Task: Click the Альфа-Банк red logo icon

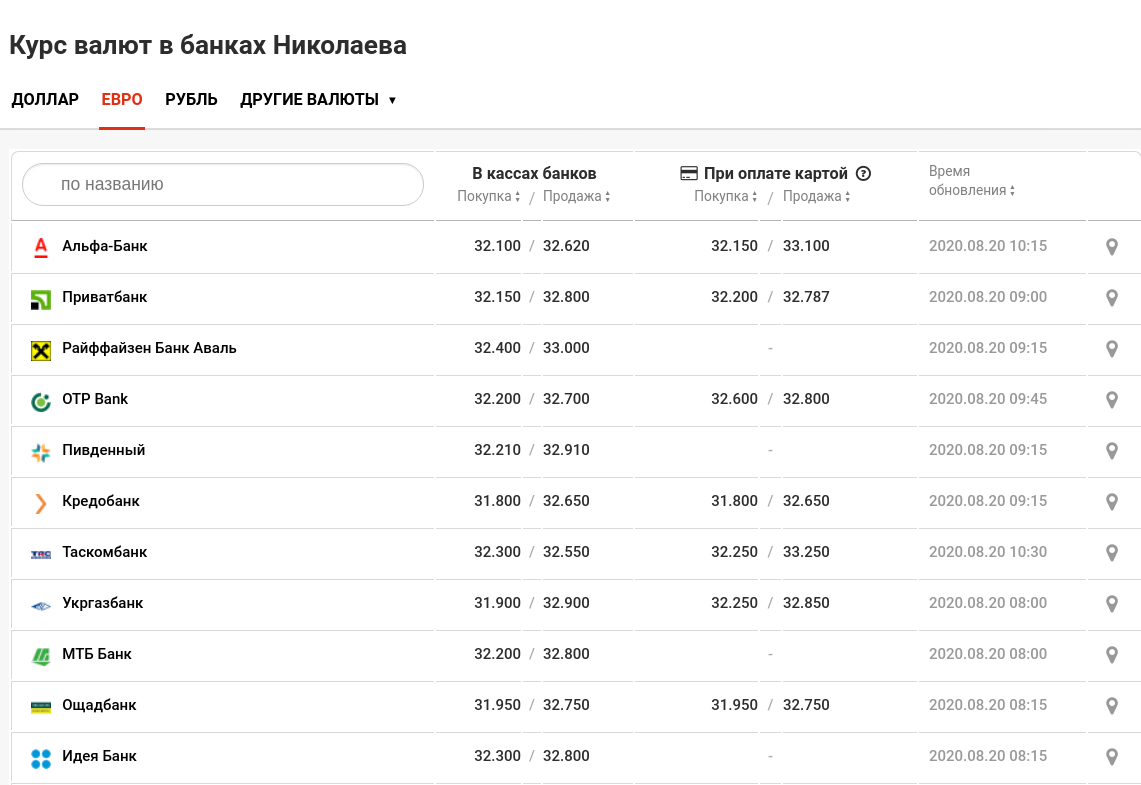Action: click(41, 248)
